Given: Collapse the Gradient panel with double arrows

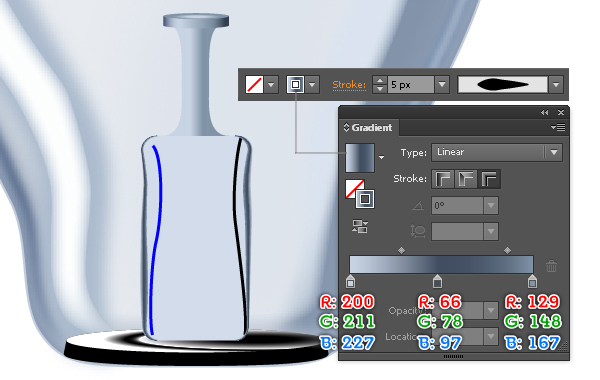Looking at the screenshot, I should [544, 113].
